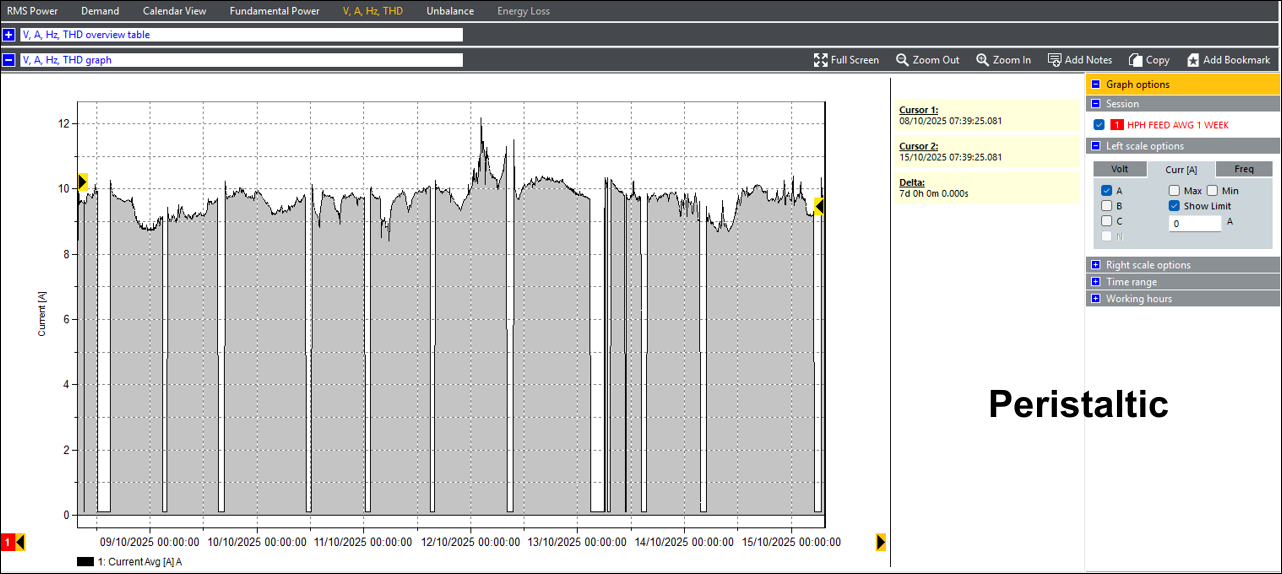
Task: Add a bookmark with star icon
Action: pyautogui.click(x=1193, y=60)
